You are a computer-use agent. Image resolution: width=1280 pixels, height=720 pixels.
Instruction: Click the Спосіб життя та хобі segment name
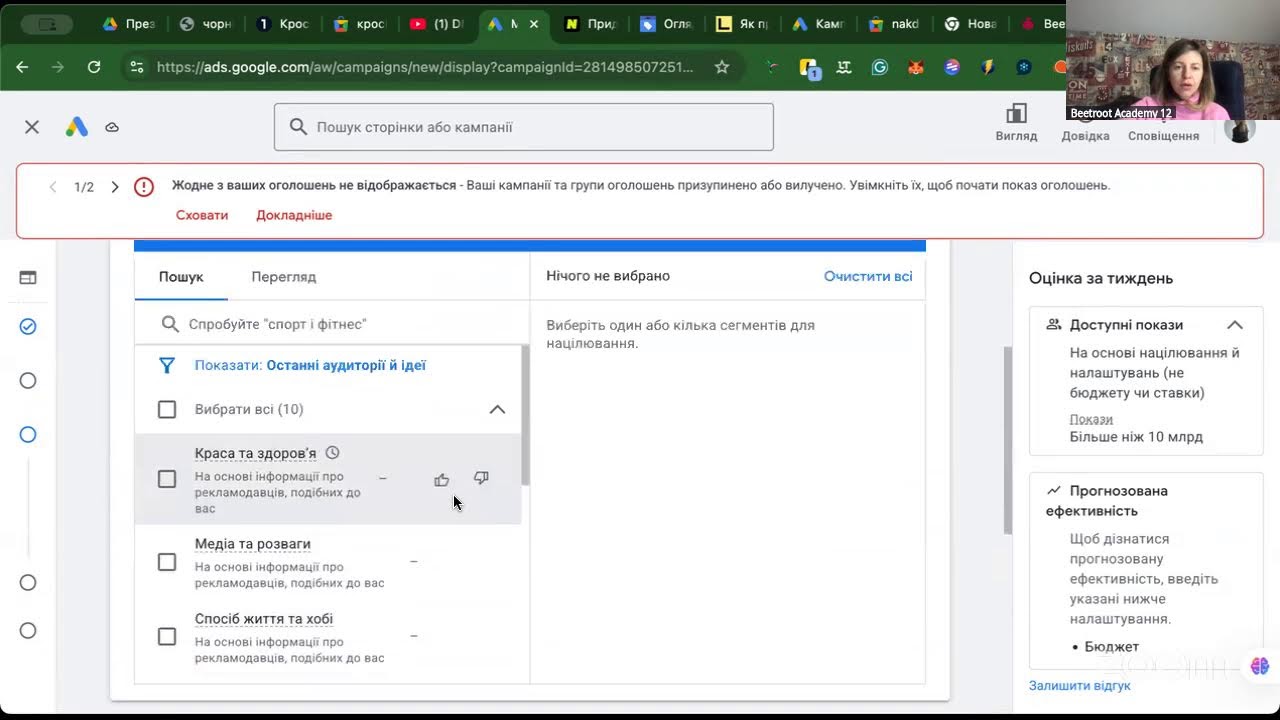[x=264, y=619]
